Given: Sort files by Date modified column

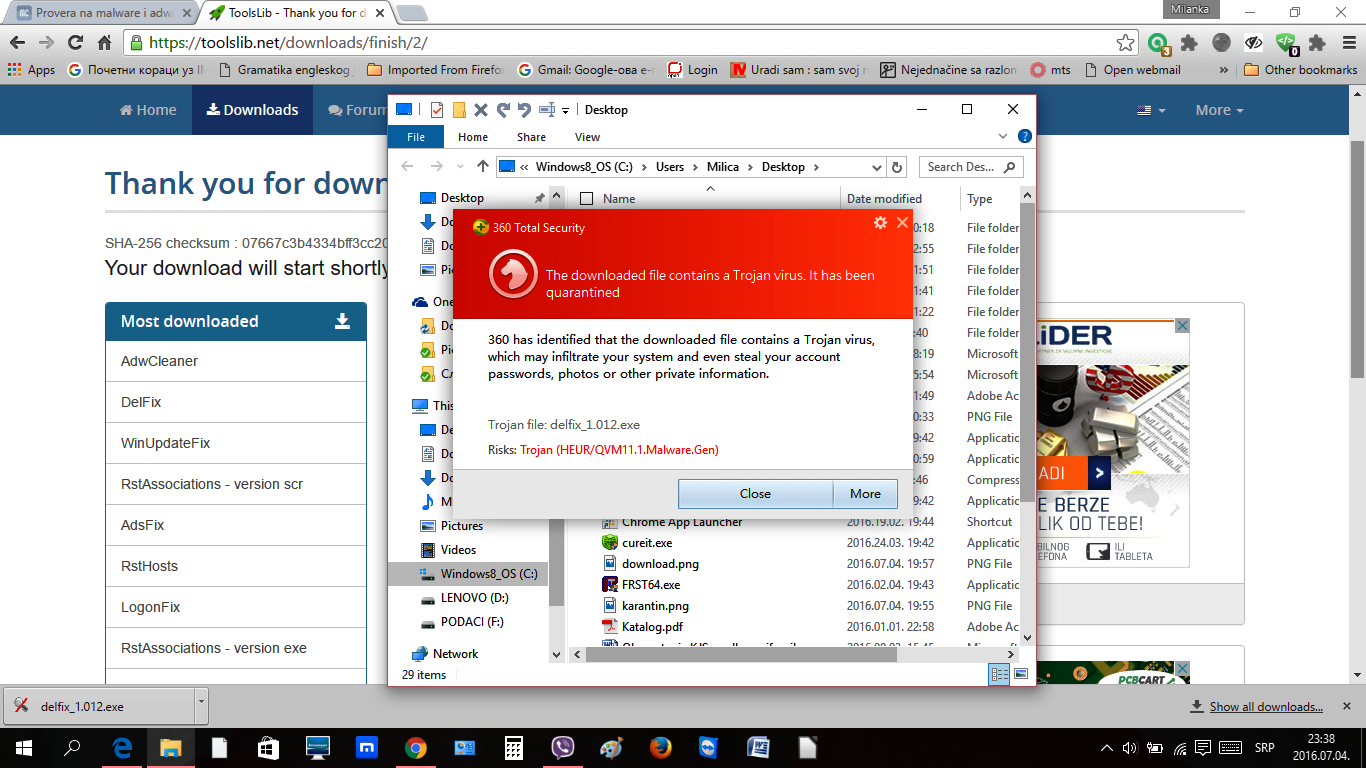Looking at the screenshot, I should pos(884,199).
